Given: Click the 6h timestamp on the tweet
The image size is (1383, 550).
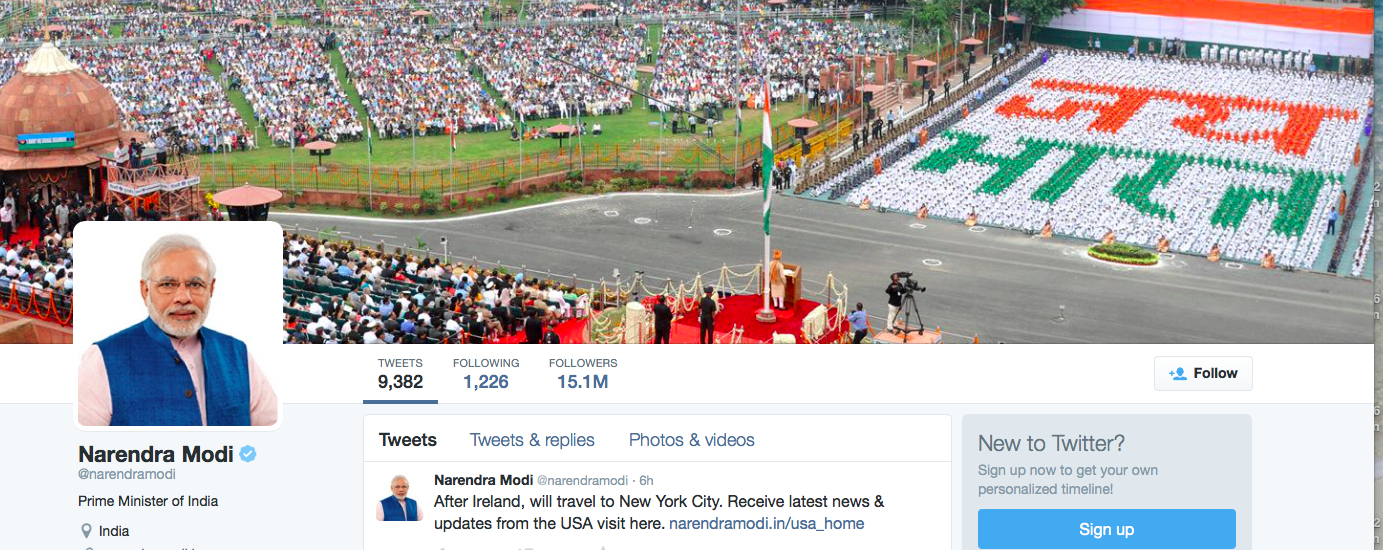Looking at the screenshot, I should 646,481.
